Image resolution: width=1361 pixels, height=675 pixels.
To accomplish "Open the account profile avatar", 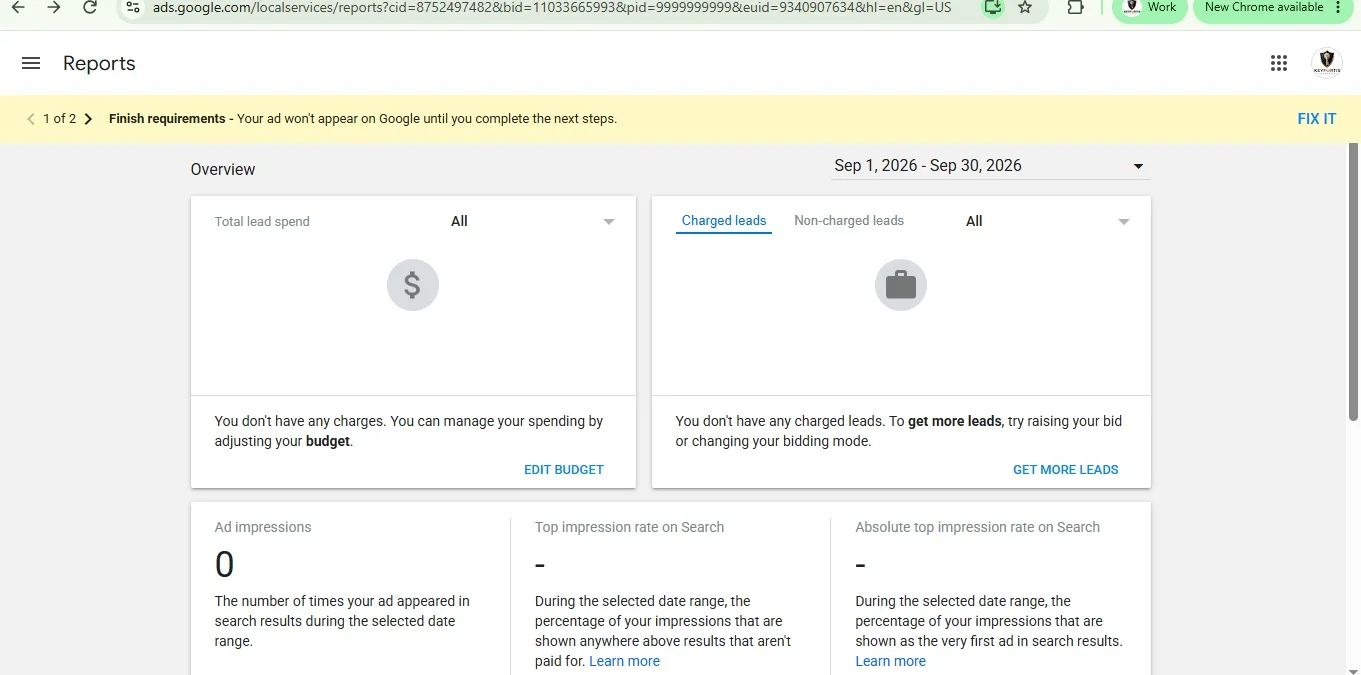I will (1326, 63).
